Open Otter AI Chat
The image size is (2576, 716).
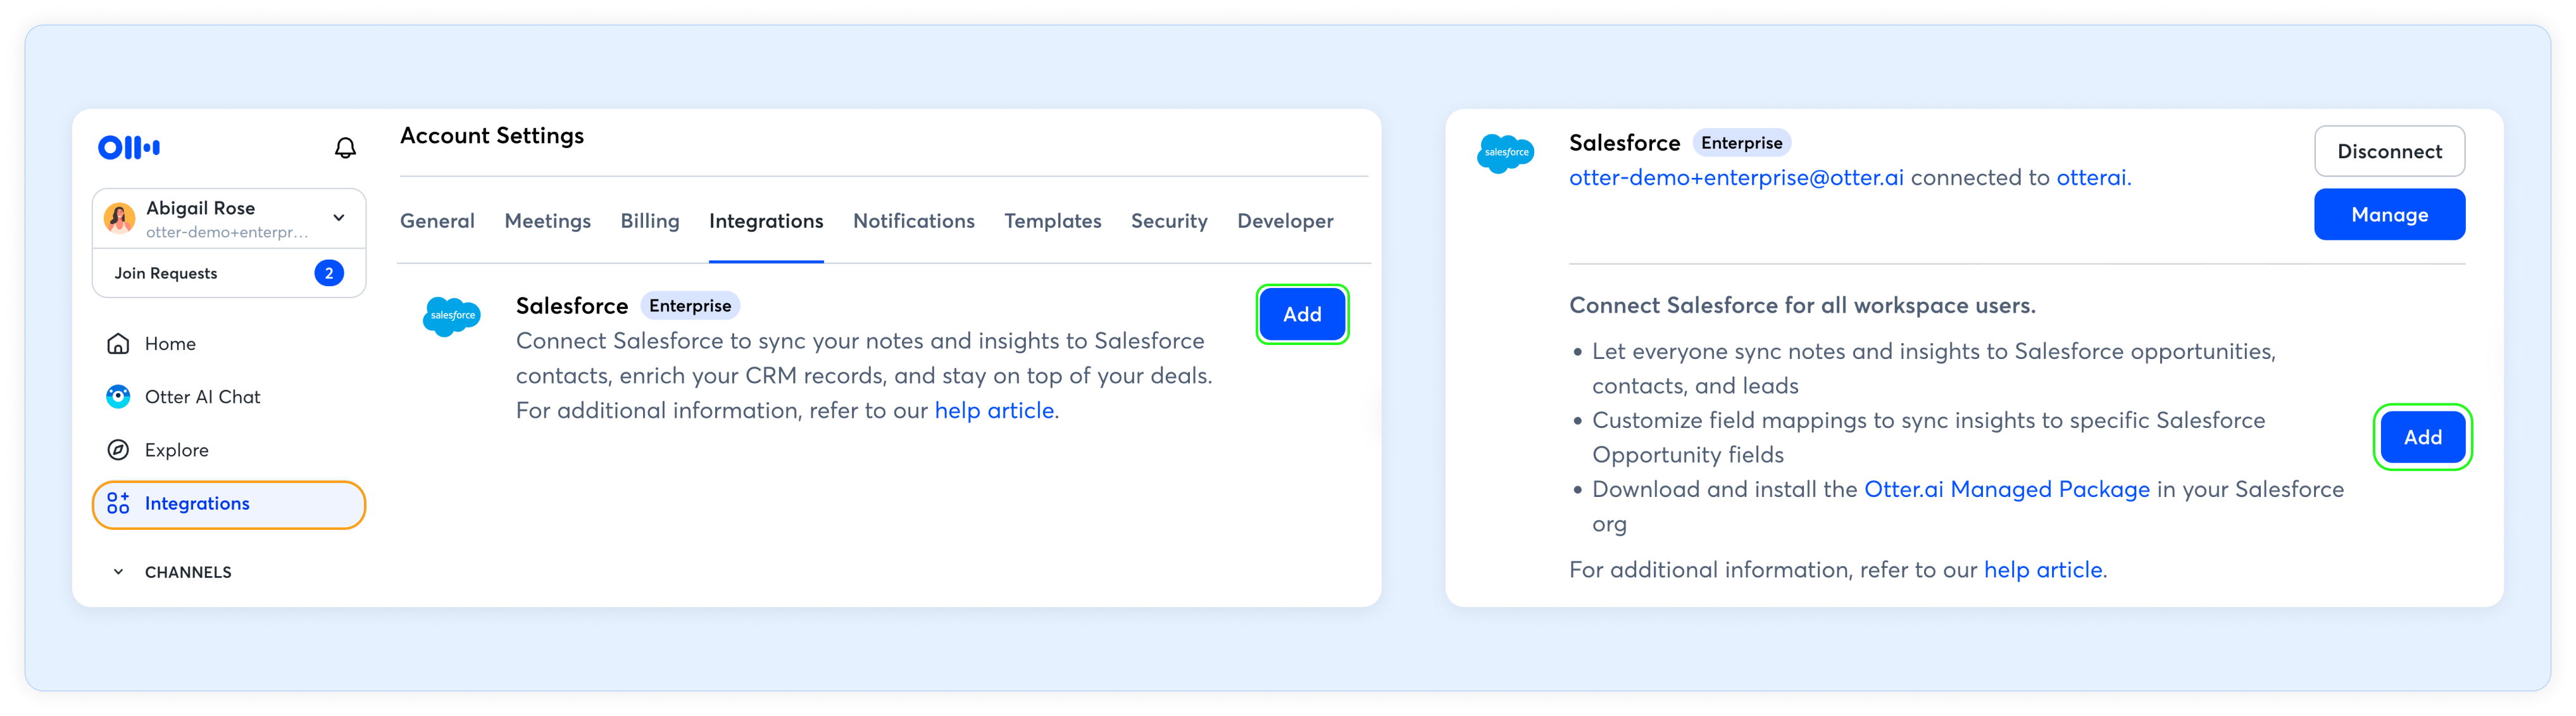pos(201,397)
